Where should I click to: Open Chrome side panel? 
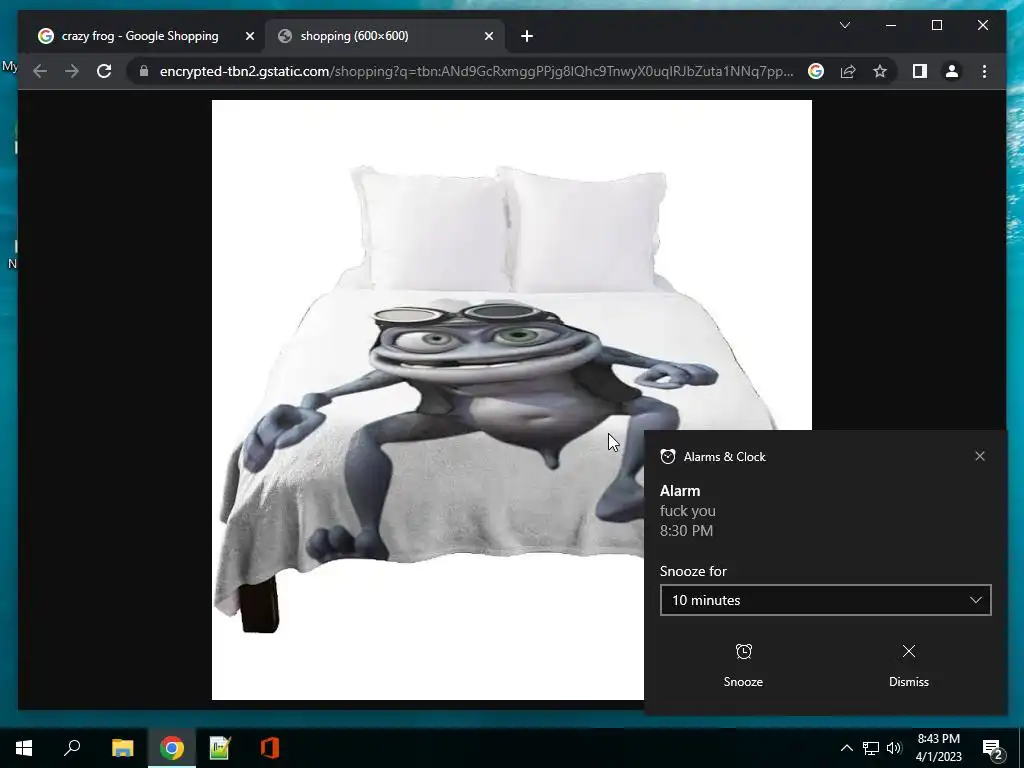click(x=920, y=71)
